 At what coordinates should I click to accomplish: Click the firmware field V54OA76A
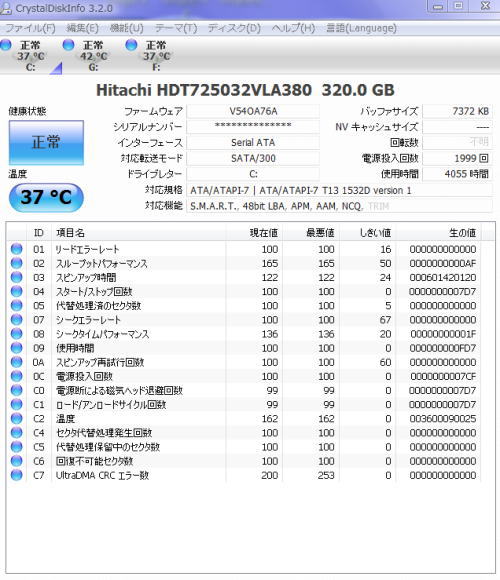click(x=253, y=111)
